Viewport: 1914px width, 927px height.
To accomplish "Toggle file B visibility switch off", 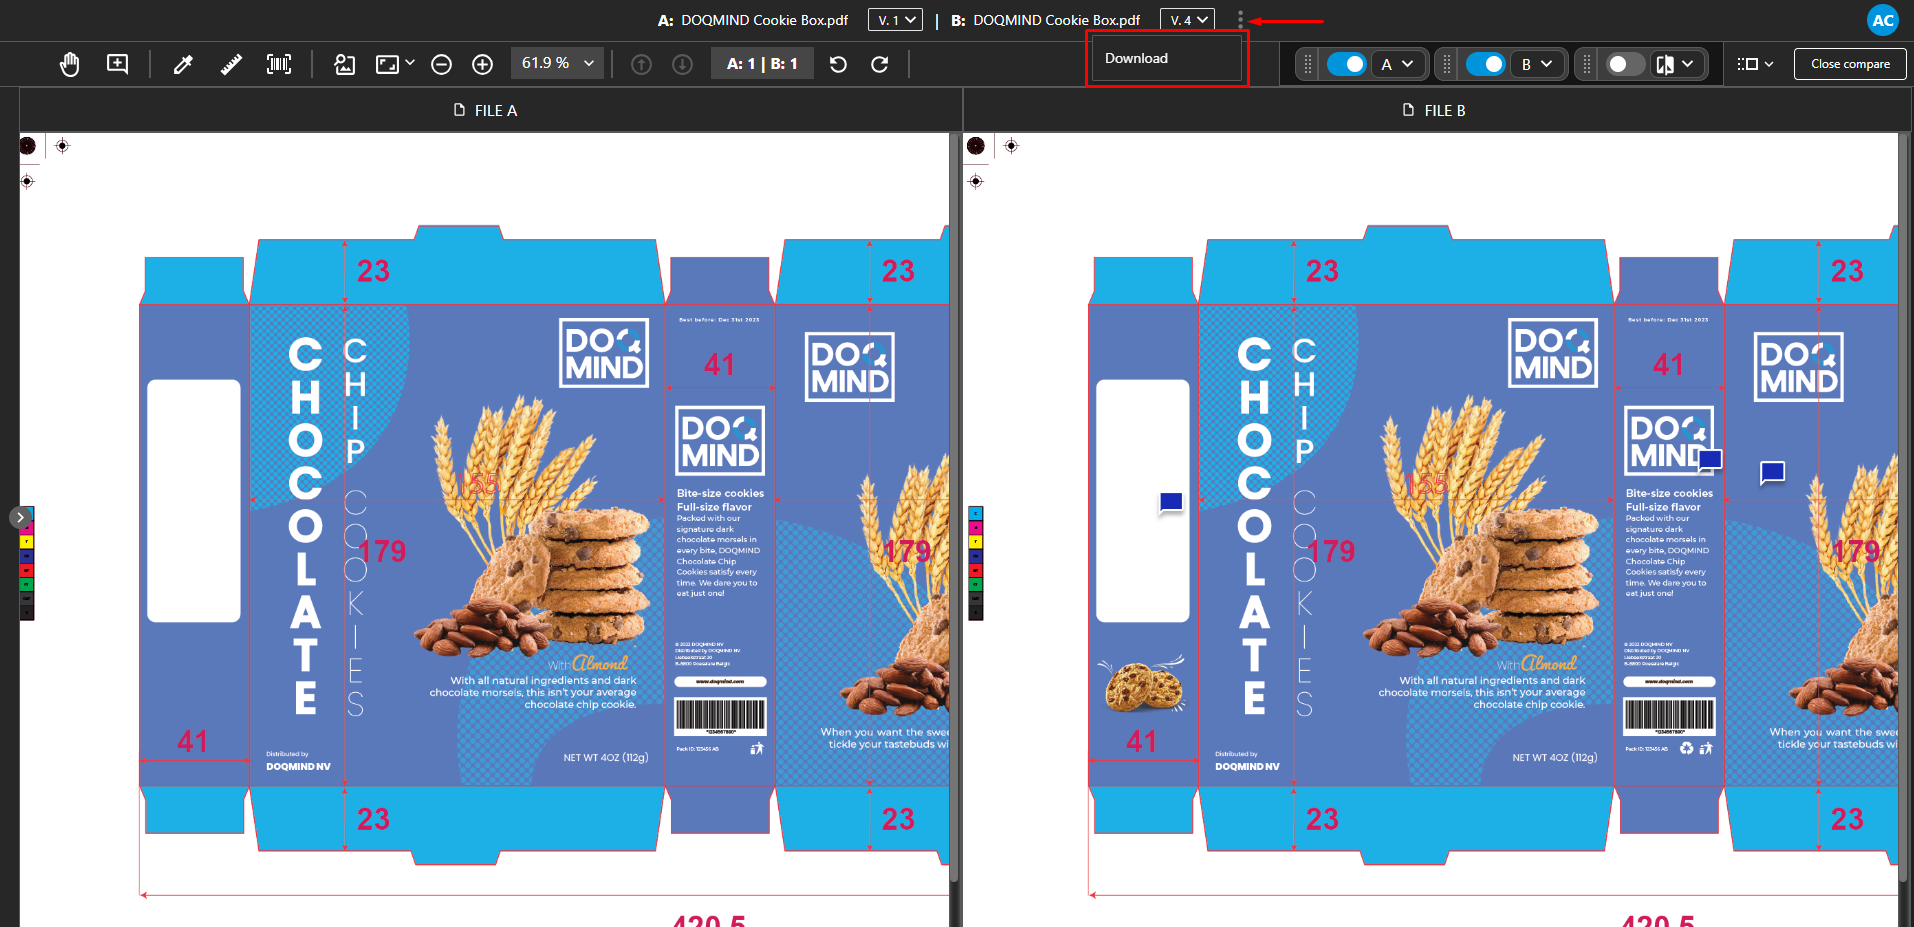I will click(1485, 64).
